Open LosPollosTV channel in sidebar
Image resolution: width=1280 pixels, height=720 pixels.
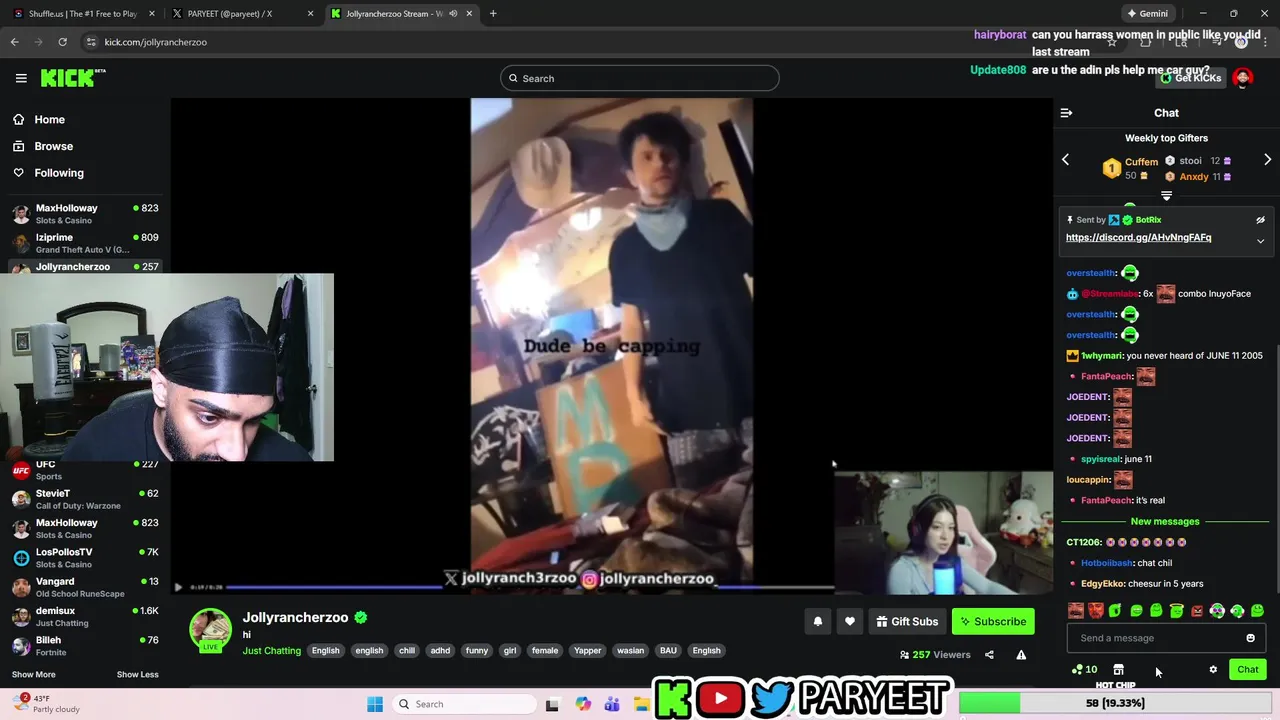click(85, 558)
